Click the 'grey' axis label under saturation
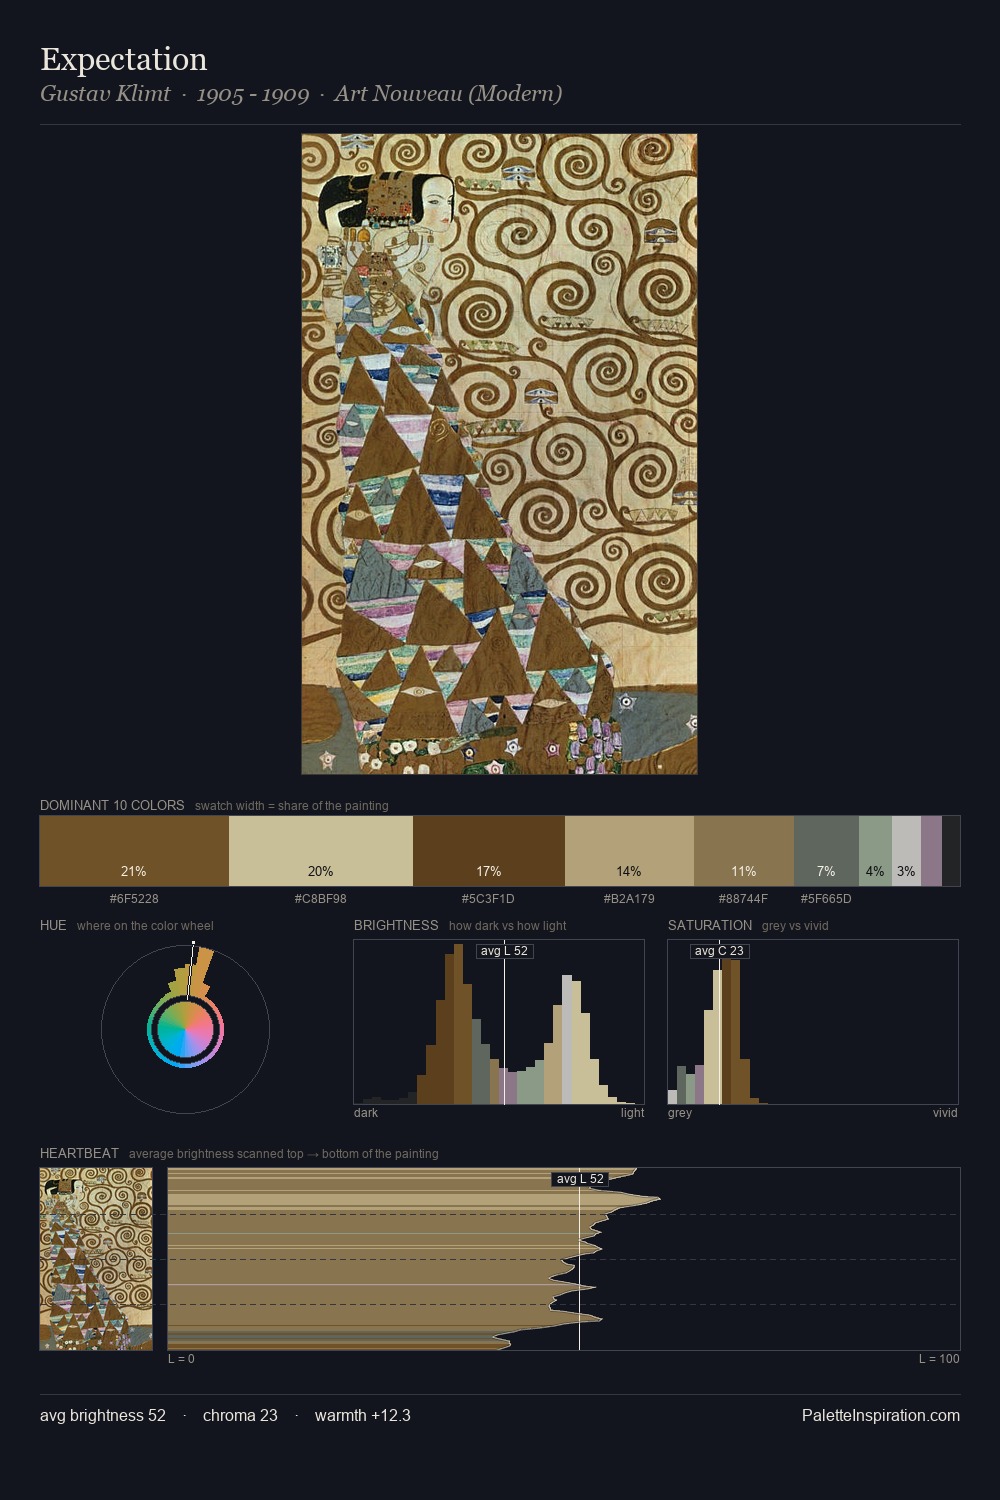 [x=680, y=1113]
